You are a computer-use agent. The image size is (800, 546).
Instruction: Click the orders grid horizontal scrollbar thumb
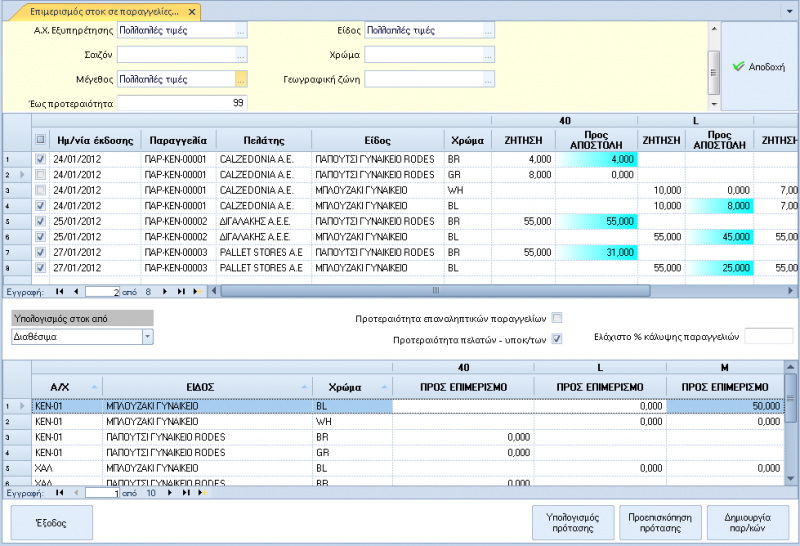[x=435, y=291]
